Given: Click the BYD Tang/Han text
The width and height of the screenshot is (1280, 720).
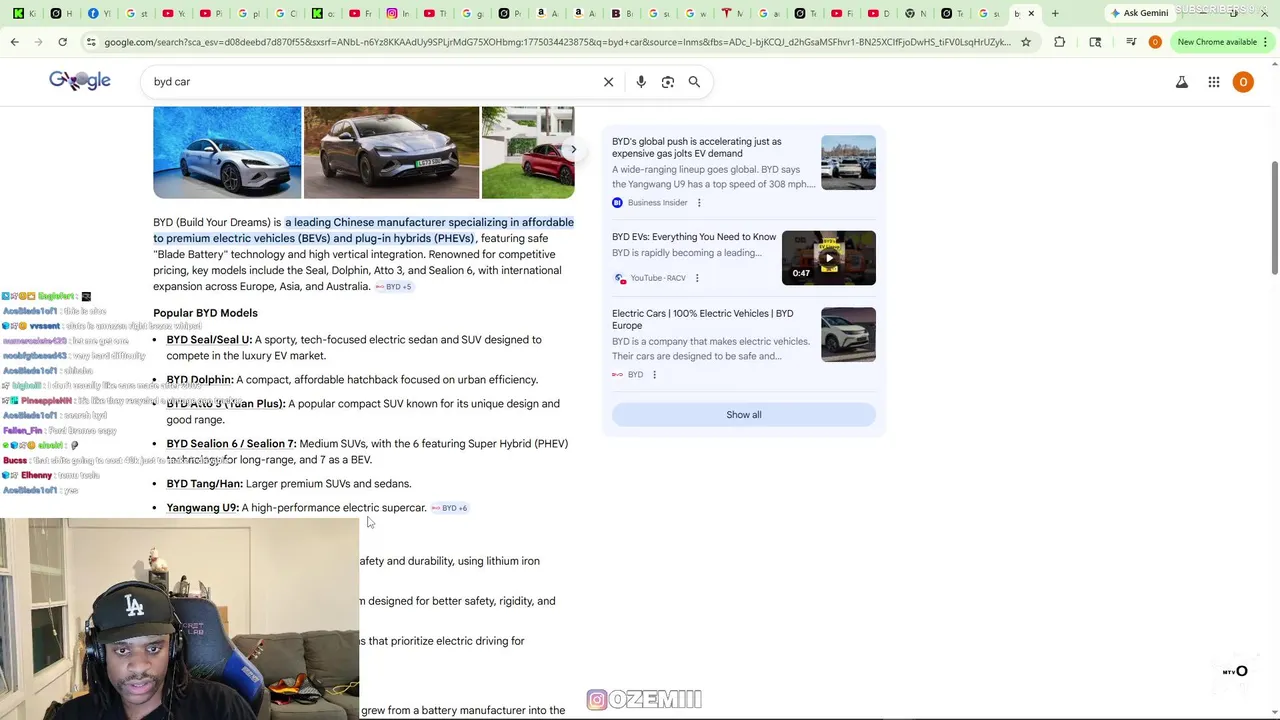Looking at the screenshot, I should [x=204, y=484].
